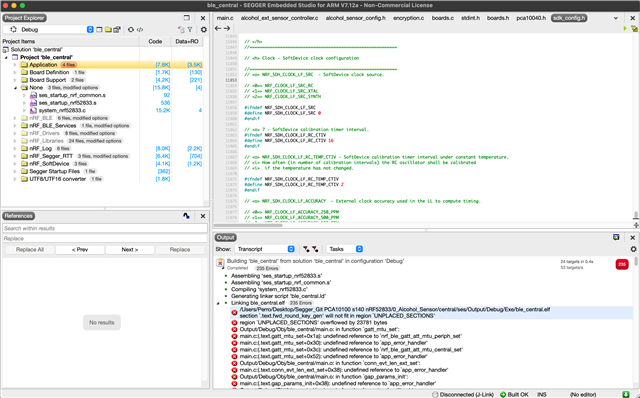640x398 pixels.
Task: Go back with editor left arrow
Action: [x=218, y=29]
